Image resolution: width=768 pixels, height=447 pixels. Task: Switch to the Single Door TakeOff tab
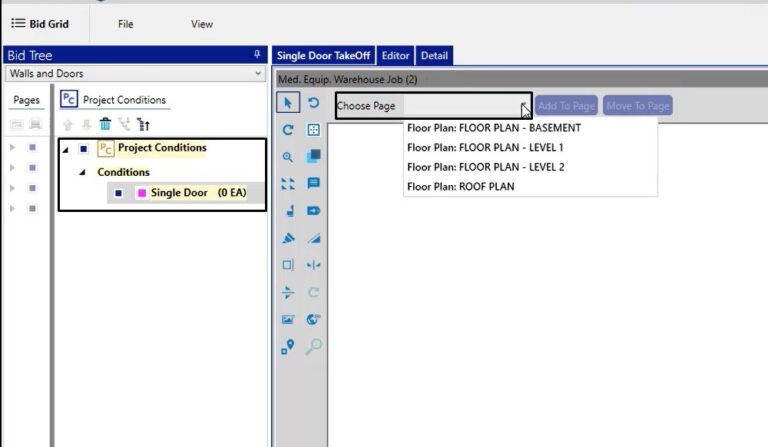click(323, 55)
